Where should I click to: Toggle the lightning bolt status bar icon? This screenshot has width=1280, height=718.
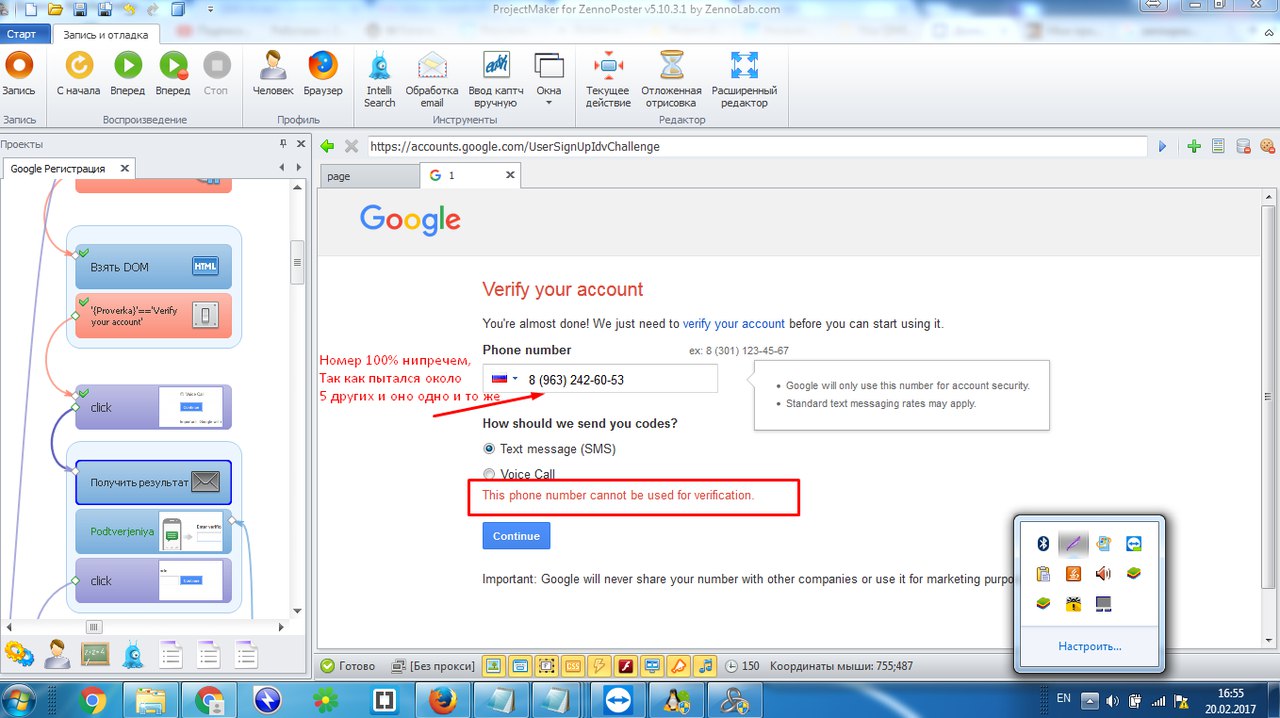tap(600, 666)
